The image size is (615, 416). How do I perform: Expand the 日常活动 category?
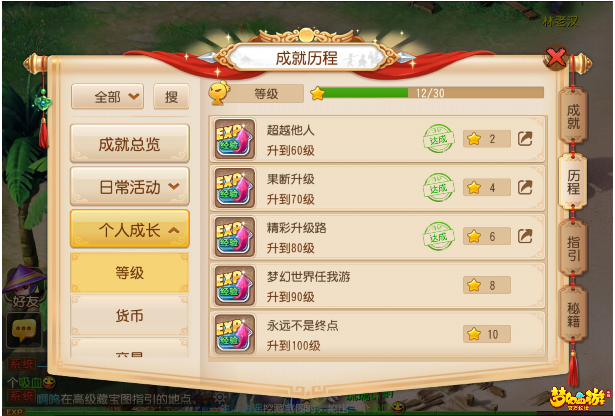click(x=130, y=187)
